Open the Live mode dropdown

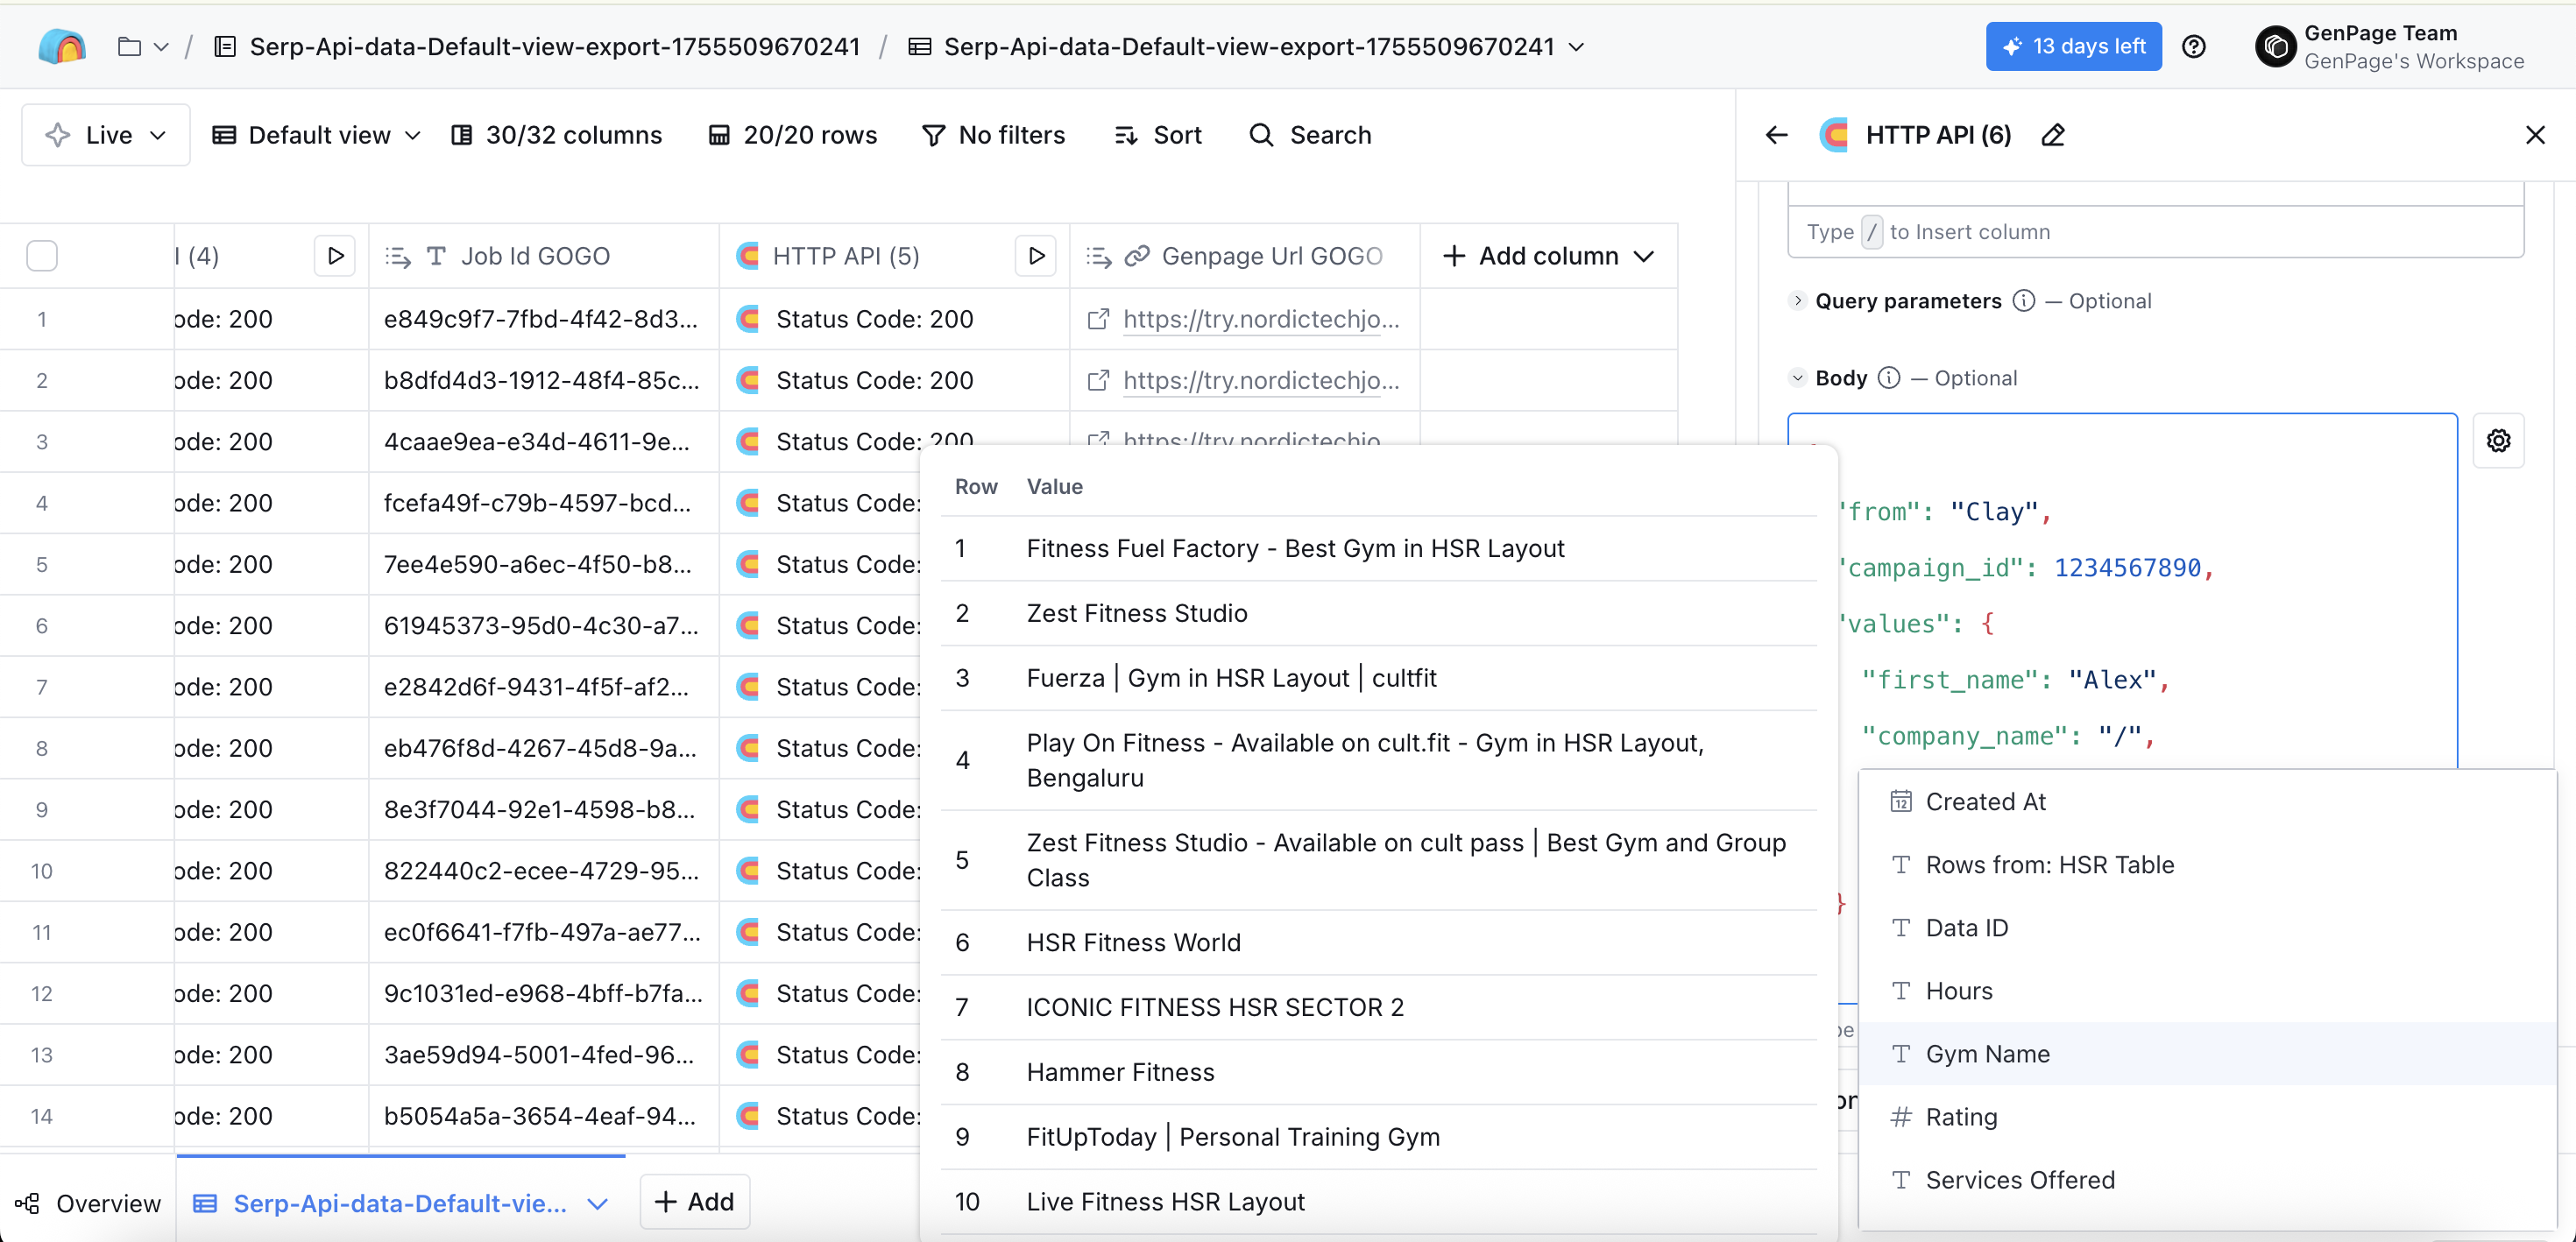(x=106, y=135)
